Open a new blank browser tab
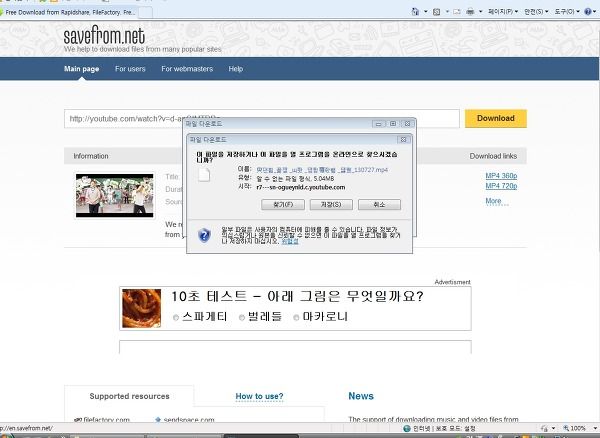Viewport: 600px width, 438px height. (145, 13)
